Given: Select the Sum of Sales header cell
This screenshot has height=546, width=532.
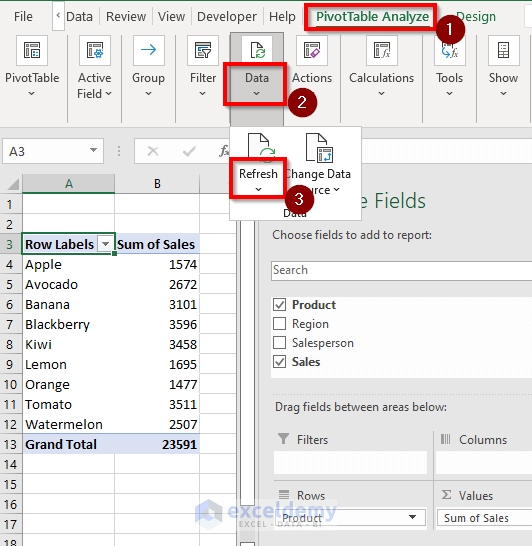Looking at the screenshot, I should [157, 244].
